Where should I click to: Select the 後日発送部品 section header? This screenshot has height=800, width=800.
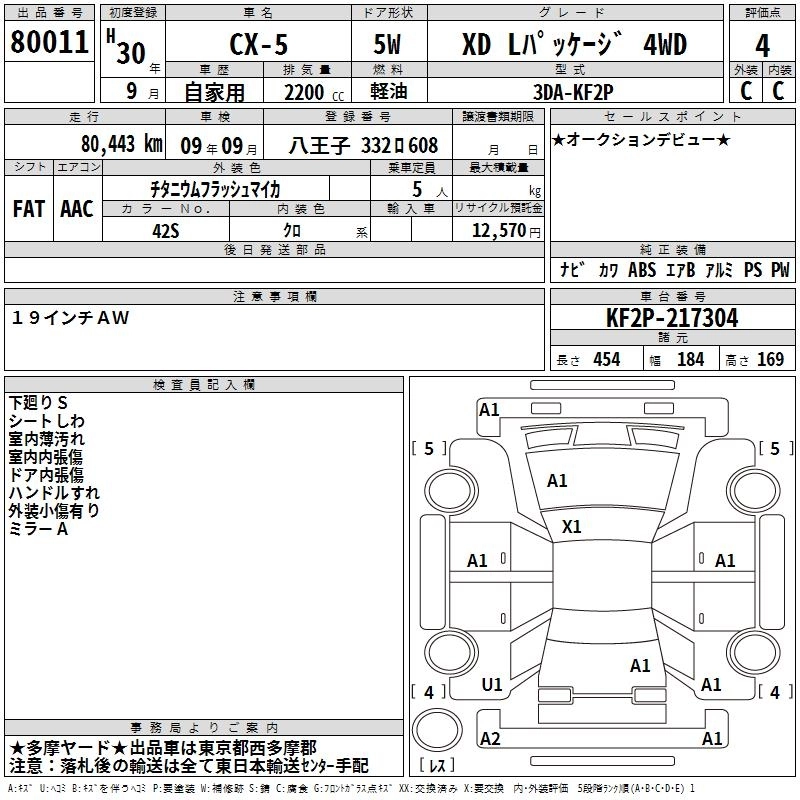click(274, 249)
